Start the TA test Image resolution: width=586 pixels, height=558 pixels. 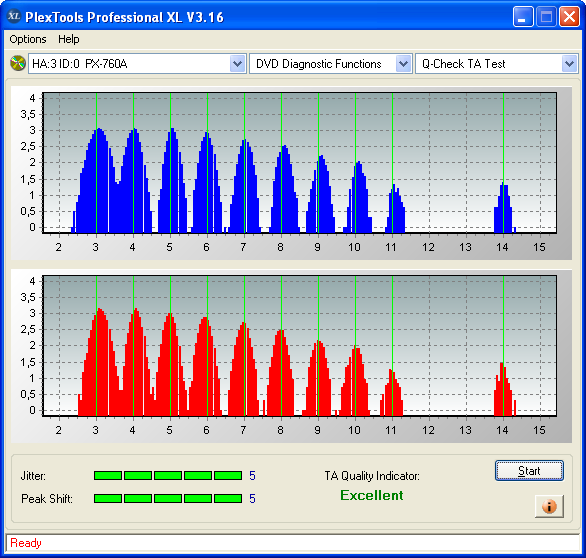point(529,471)
